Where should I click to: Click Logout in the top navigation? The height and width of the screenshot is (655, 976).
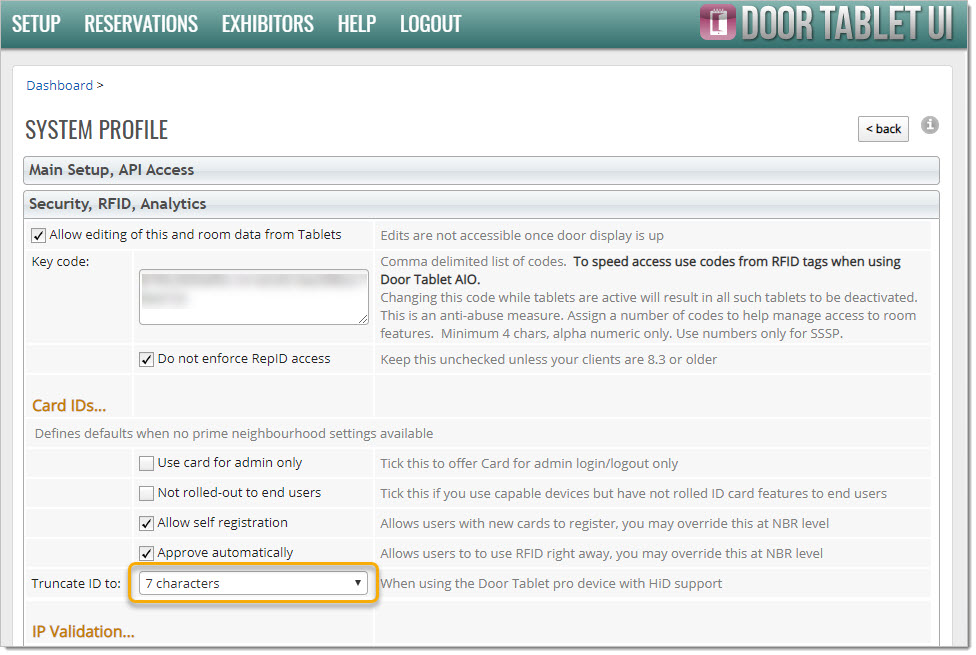coord(431,24)
